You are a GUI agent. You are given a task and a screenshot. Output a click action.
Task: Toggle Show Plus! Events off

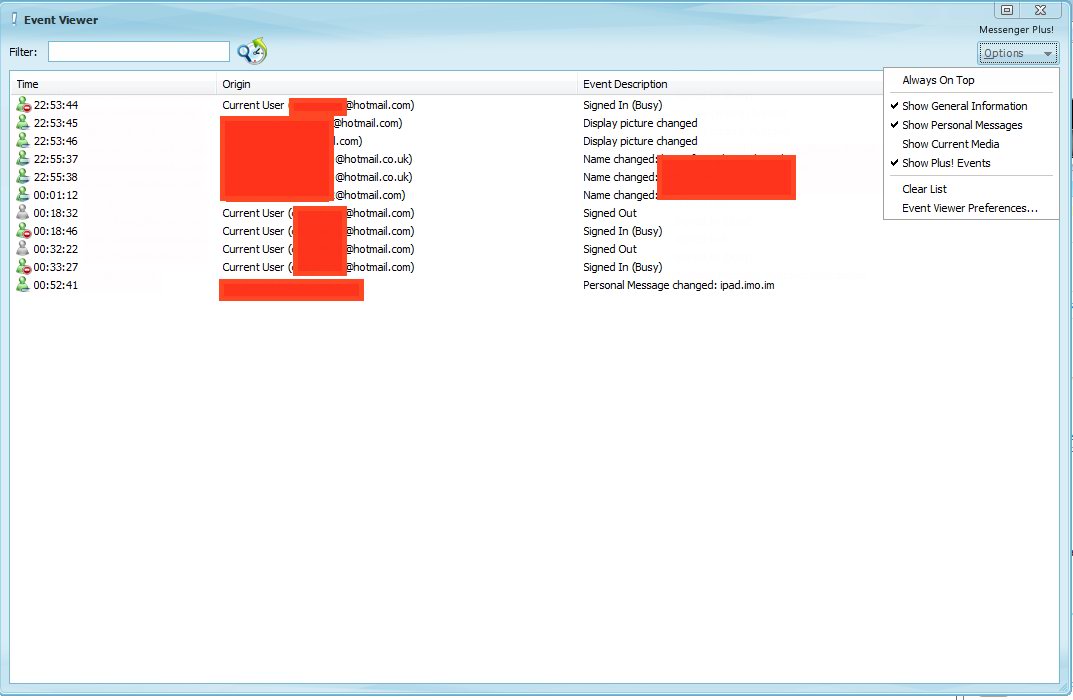click(946, 163)
